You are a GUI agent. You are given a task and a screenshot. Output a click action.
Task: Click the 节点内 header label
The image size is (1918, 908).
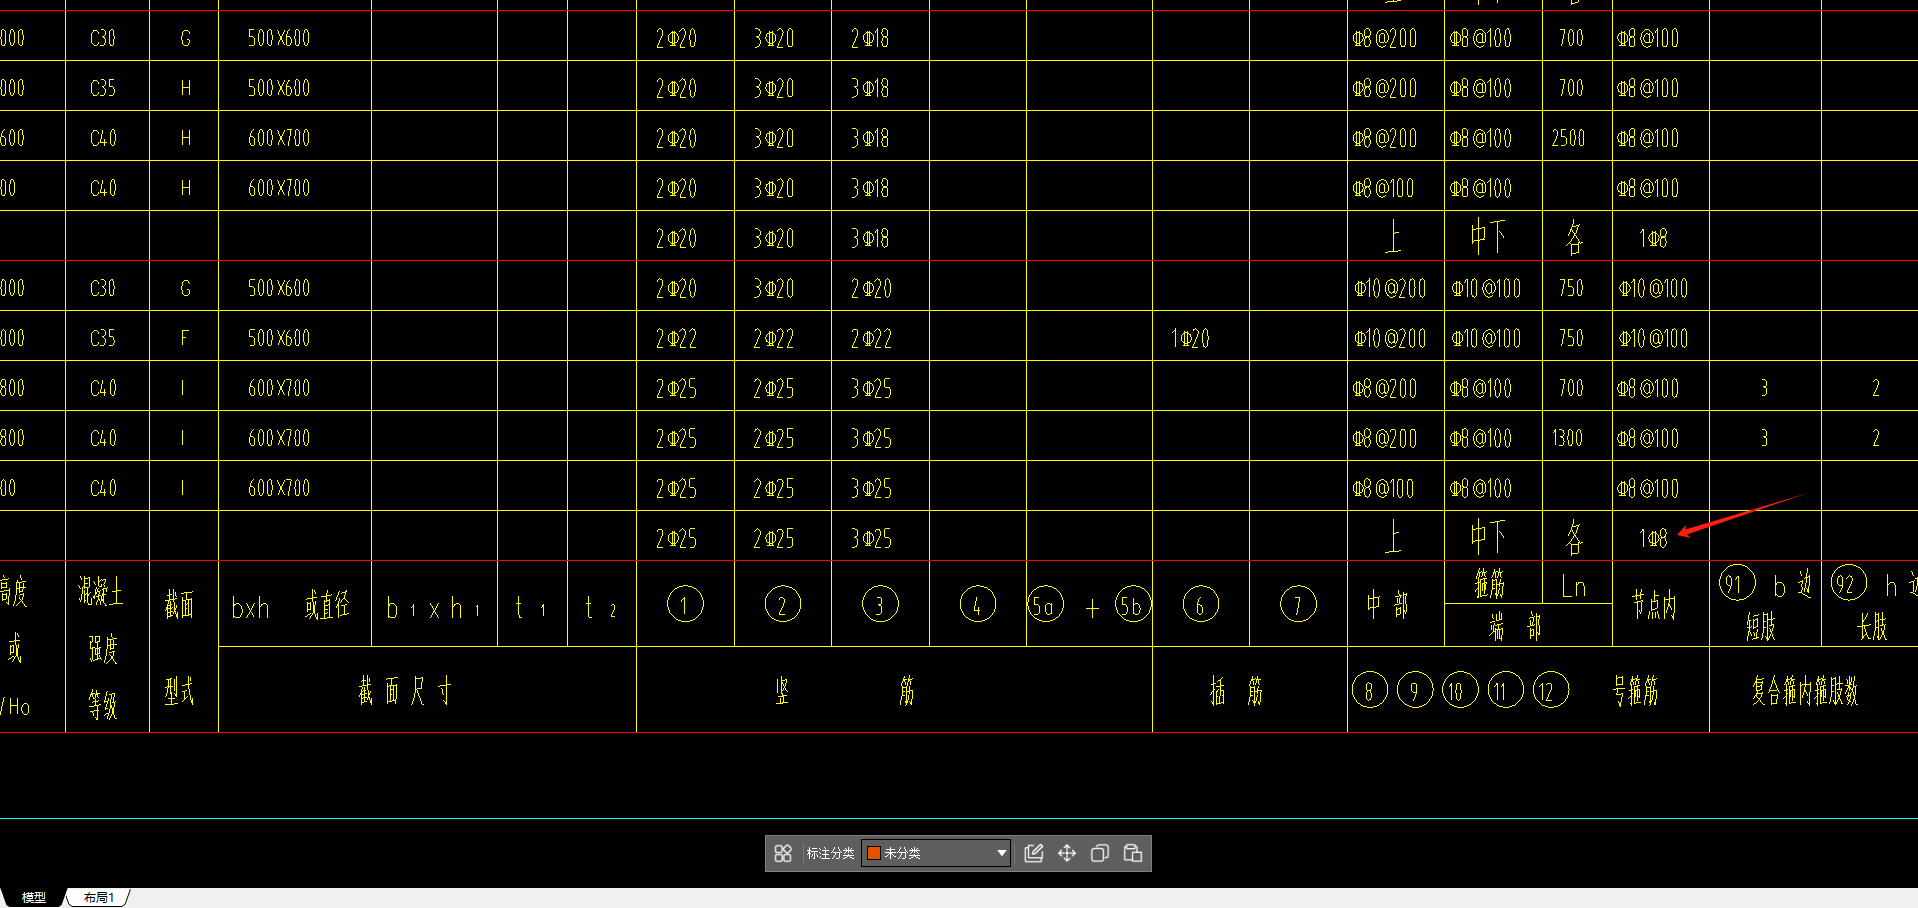1654,604
